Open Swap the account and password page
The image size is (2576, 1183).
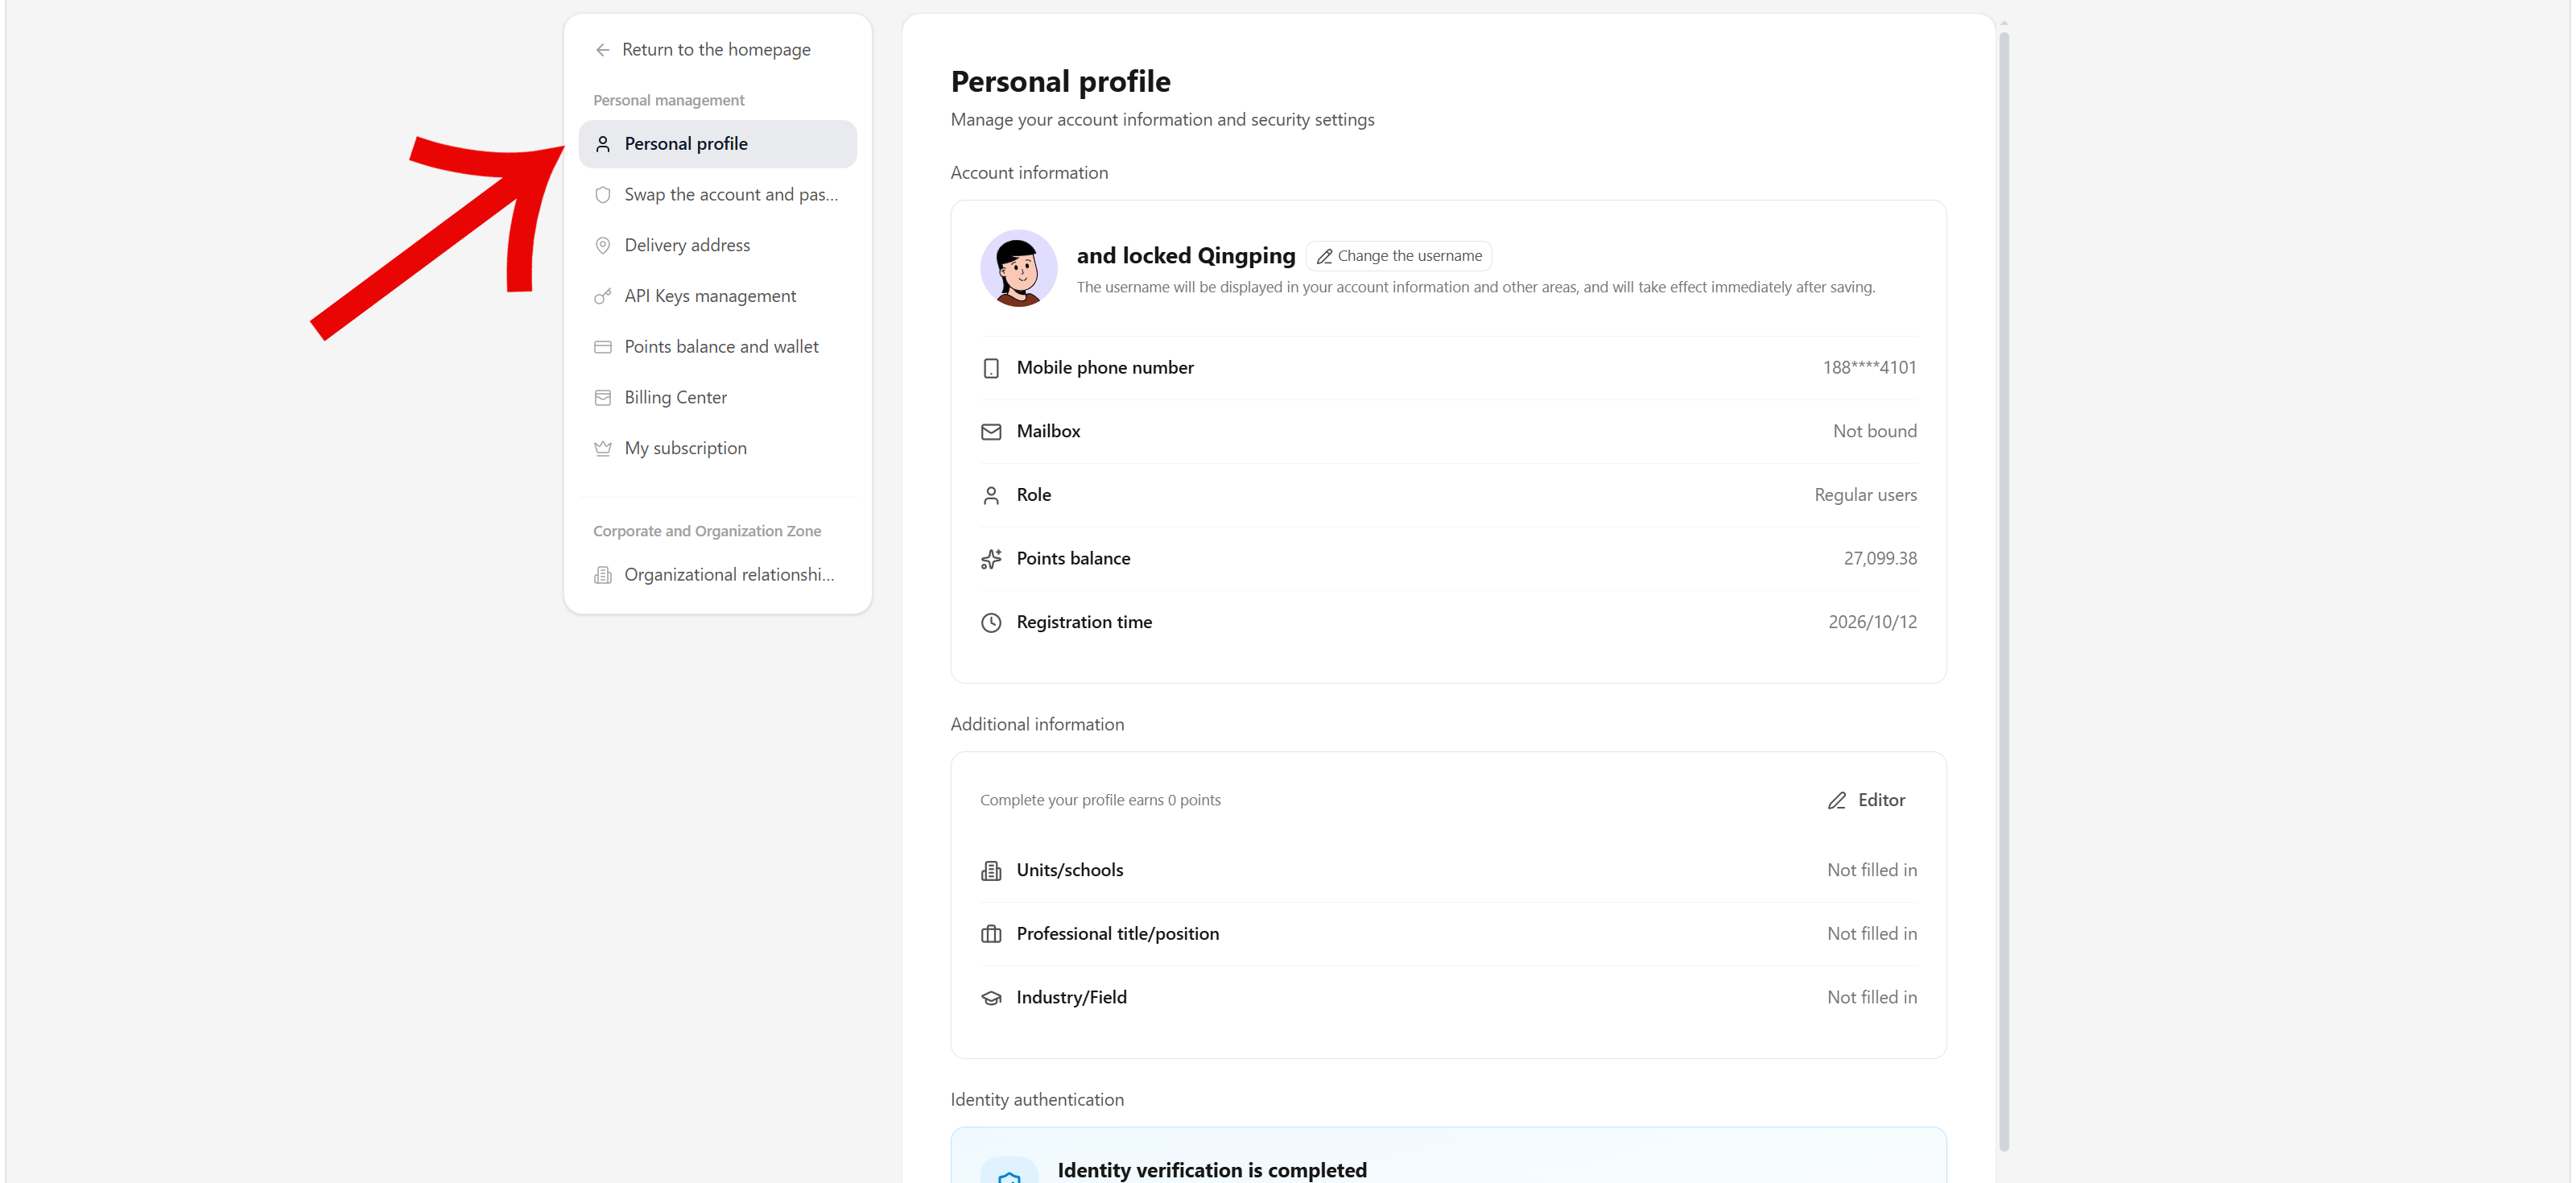click(x=717, y=195)
